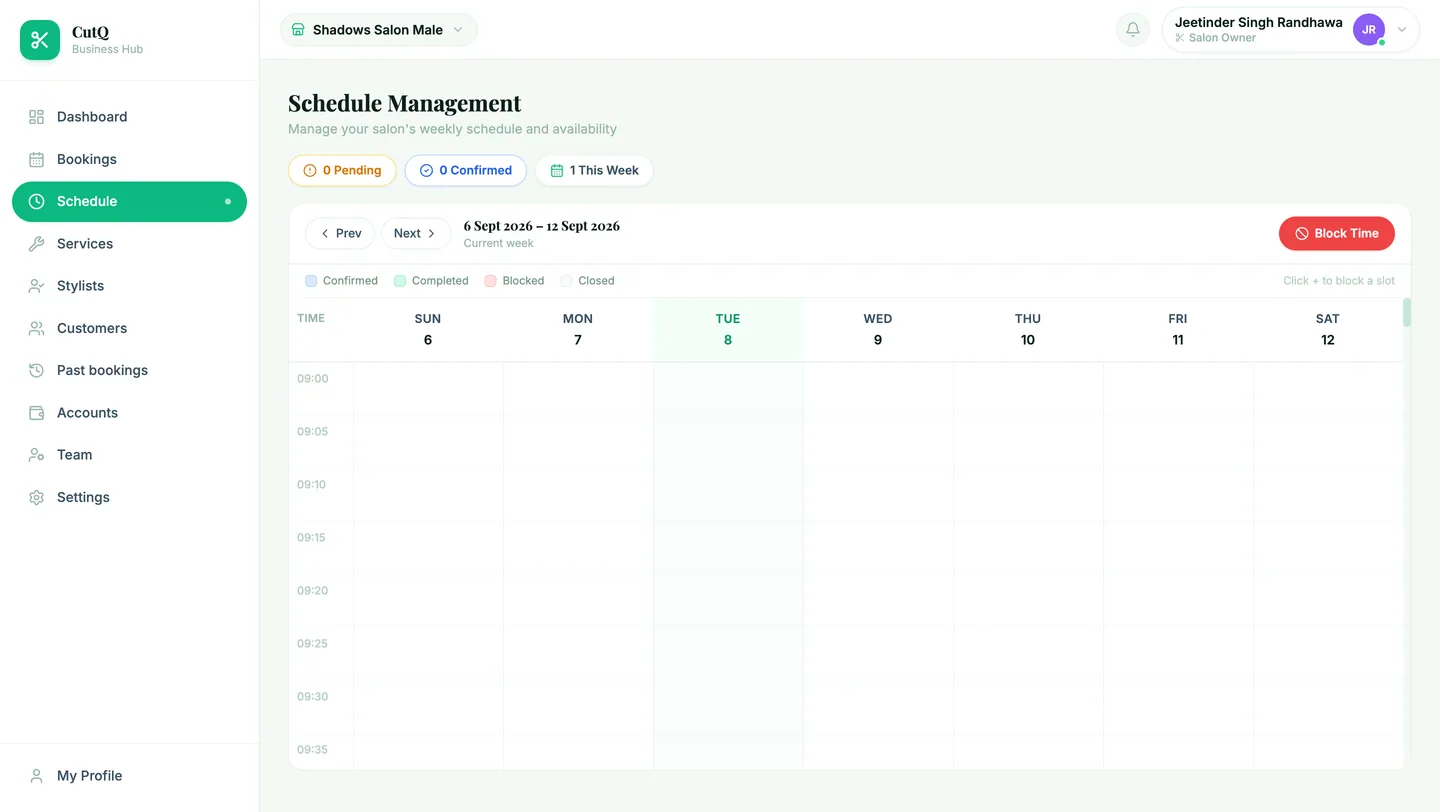Click the clock icon in Schedule item
Screen dimensions: 1440x812
click(x=37, y=201)
